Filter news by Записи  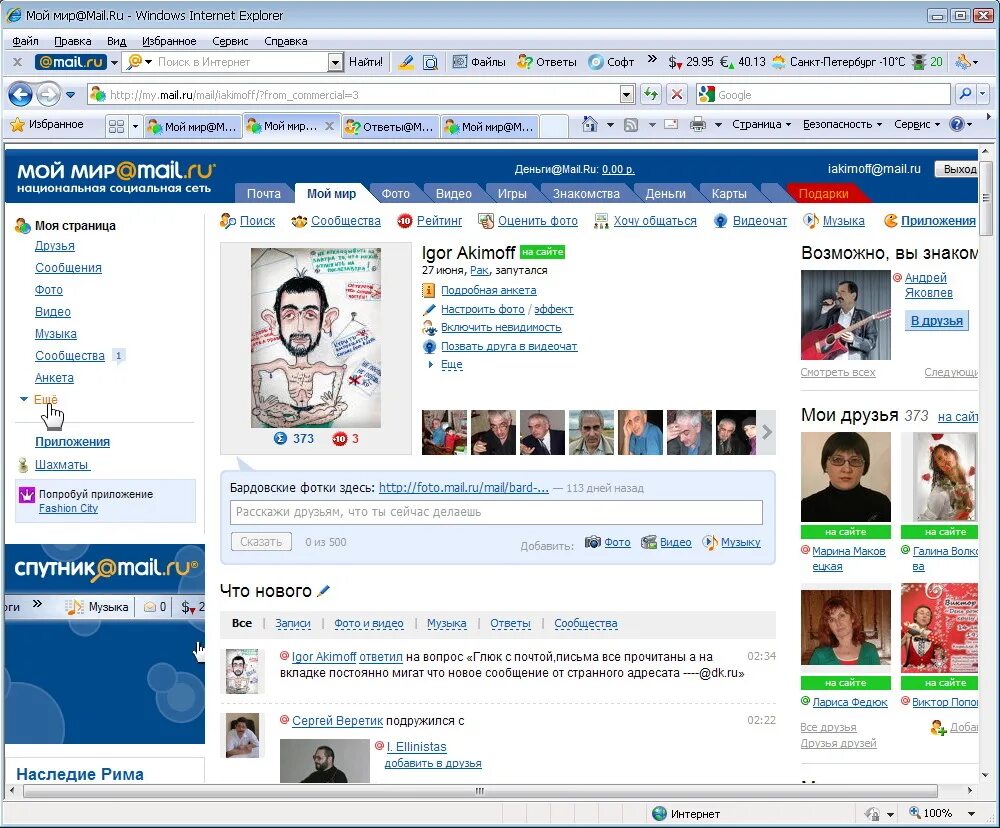pyautogui.click(x=293, y=623)
